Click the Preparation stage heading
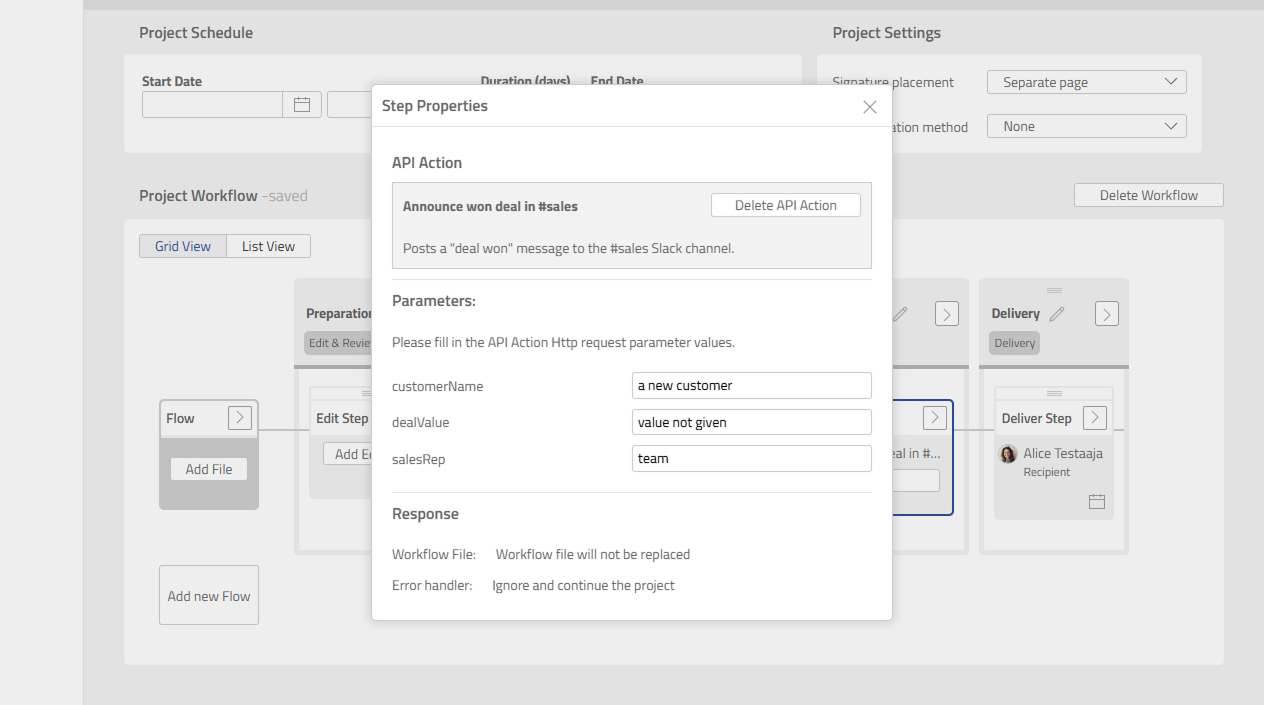1264x705 pixels. [x=339, y=314]
